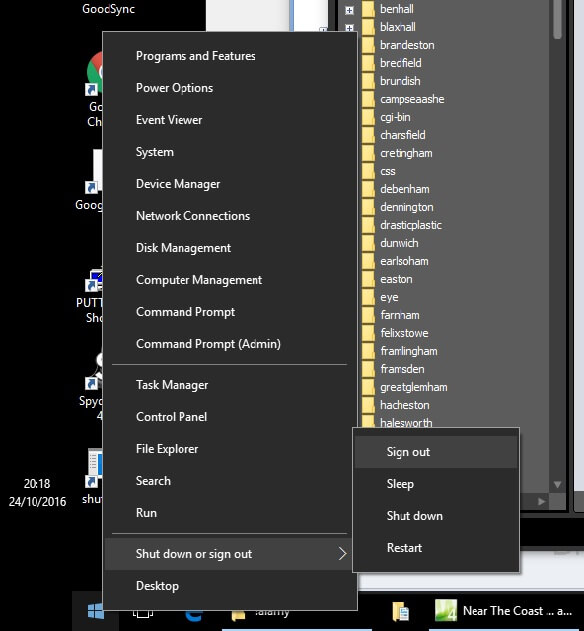Click the cgi-bin folder icon
The height and width of the screenshot is (631, 584).
368,117
